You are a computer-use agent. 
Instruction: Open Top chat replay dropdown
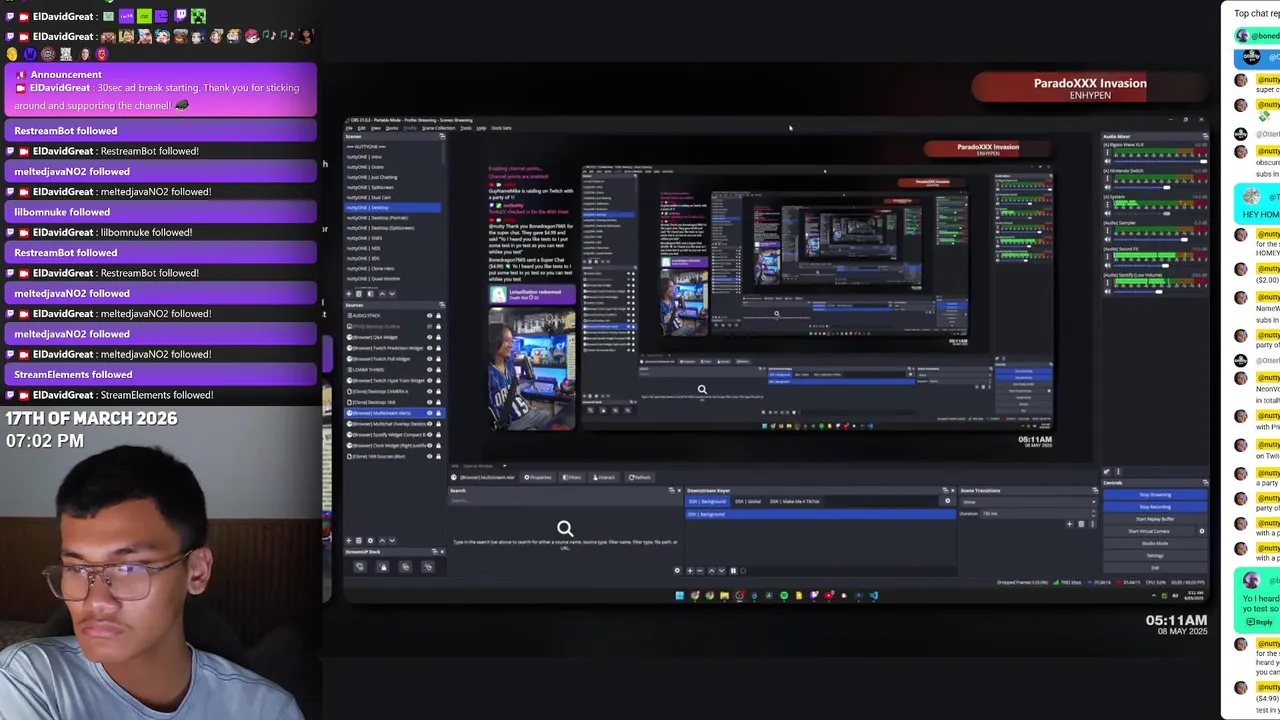point(1258,13)
